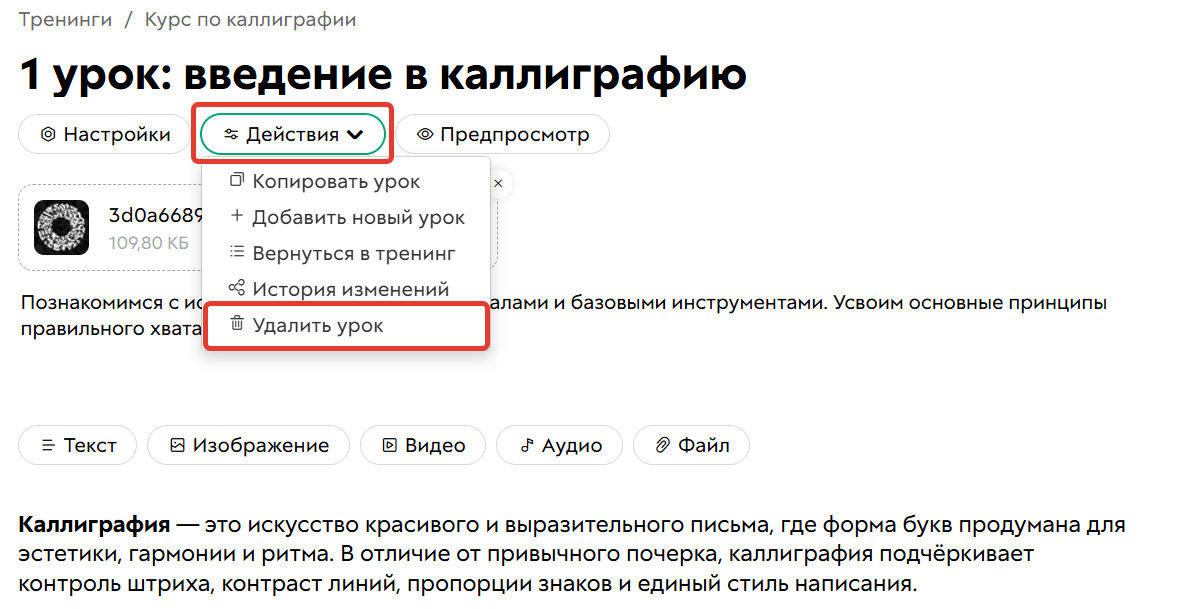The height and width of the screenshot is (609, 1178).
Task: Select the Файл attachment icon
Action: click(660, 445)
